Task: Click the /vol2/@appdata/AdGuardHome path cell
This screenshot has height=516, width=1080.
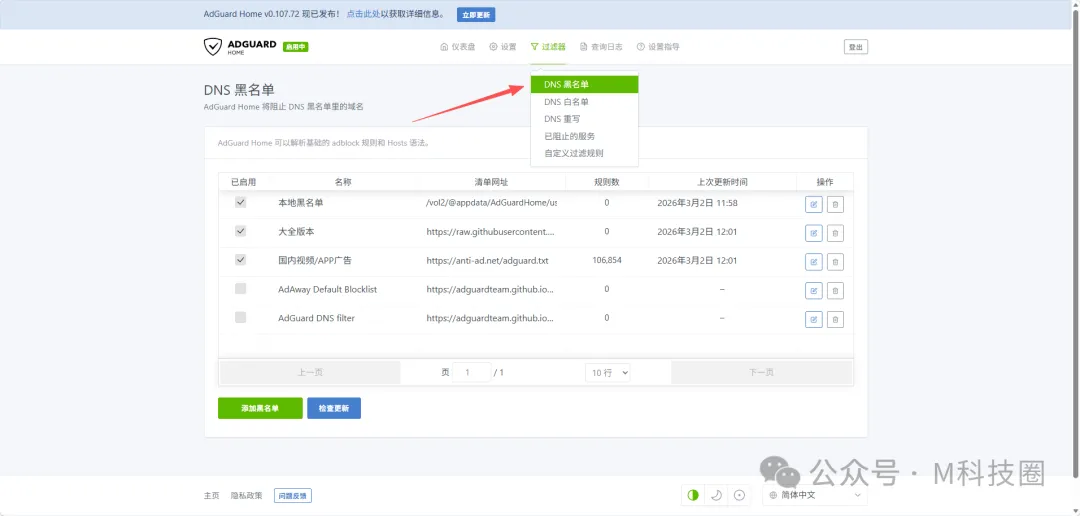Action: 492,203
